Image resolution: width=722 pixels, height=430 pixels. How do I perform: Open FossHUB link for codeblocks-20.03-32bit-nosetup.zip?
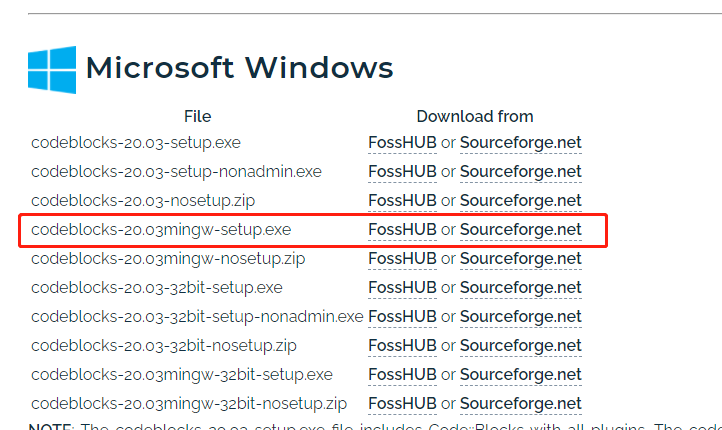click(x=402, y=346)
